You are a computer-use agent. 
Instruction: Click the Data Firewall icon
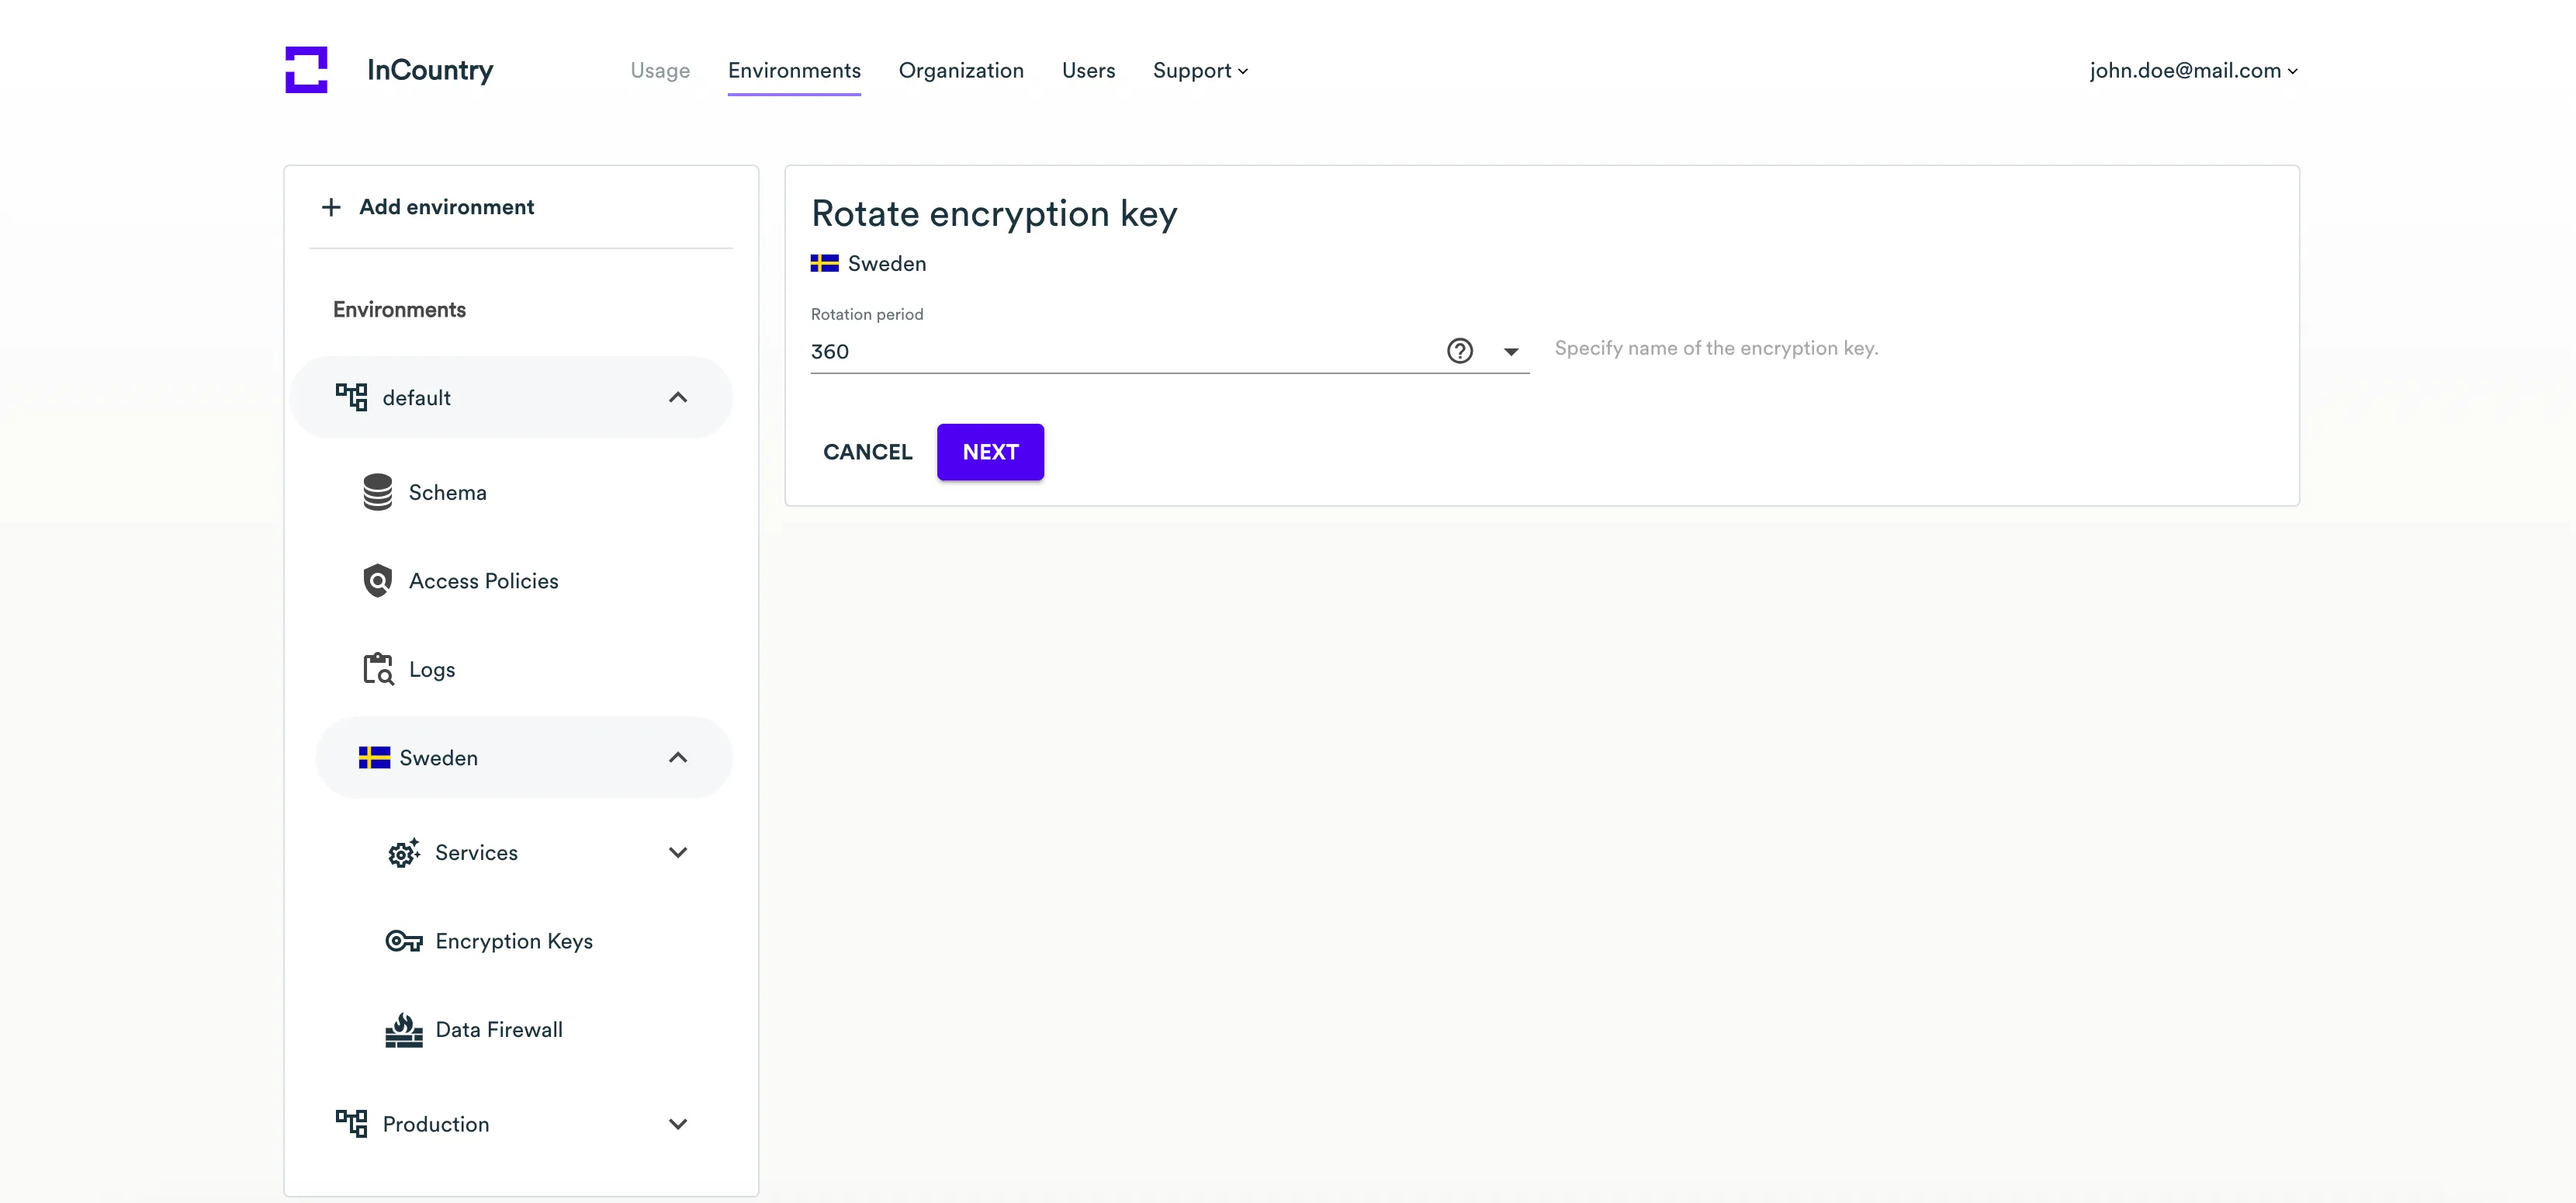point(404,1030)
